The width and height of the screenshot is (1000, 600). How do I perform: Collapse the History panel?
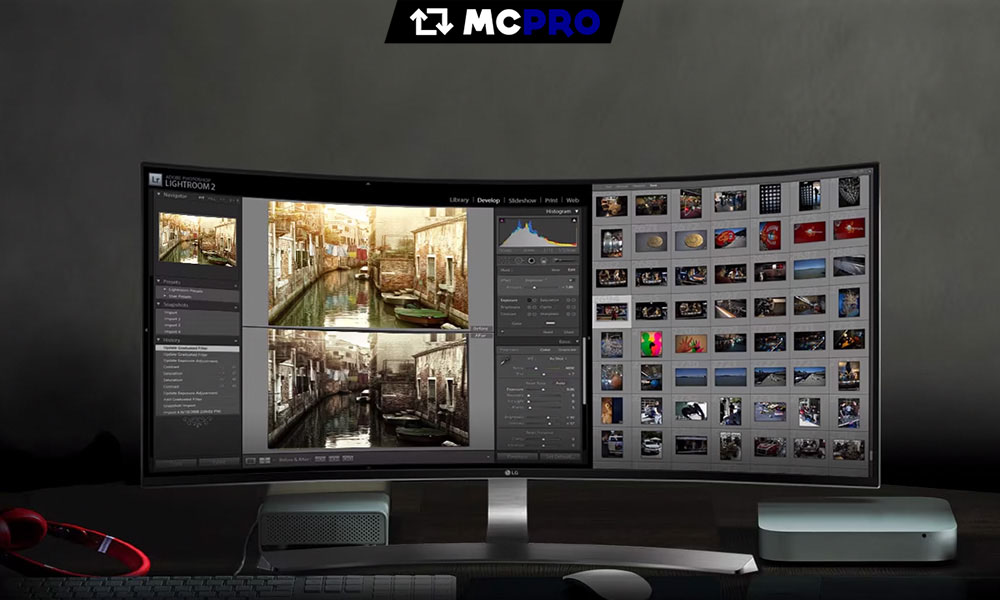point(159,339)
